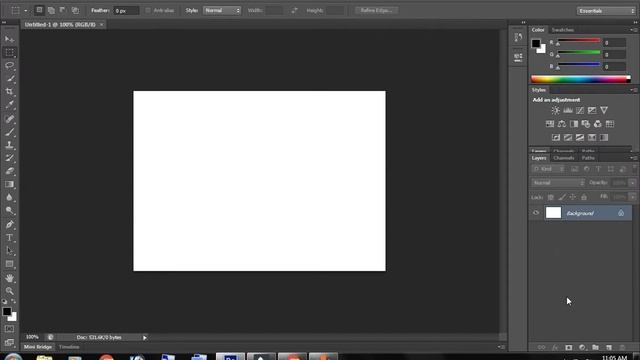Select the Rectangle shape tool

[9, 264]
